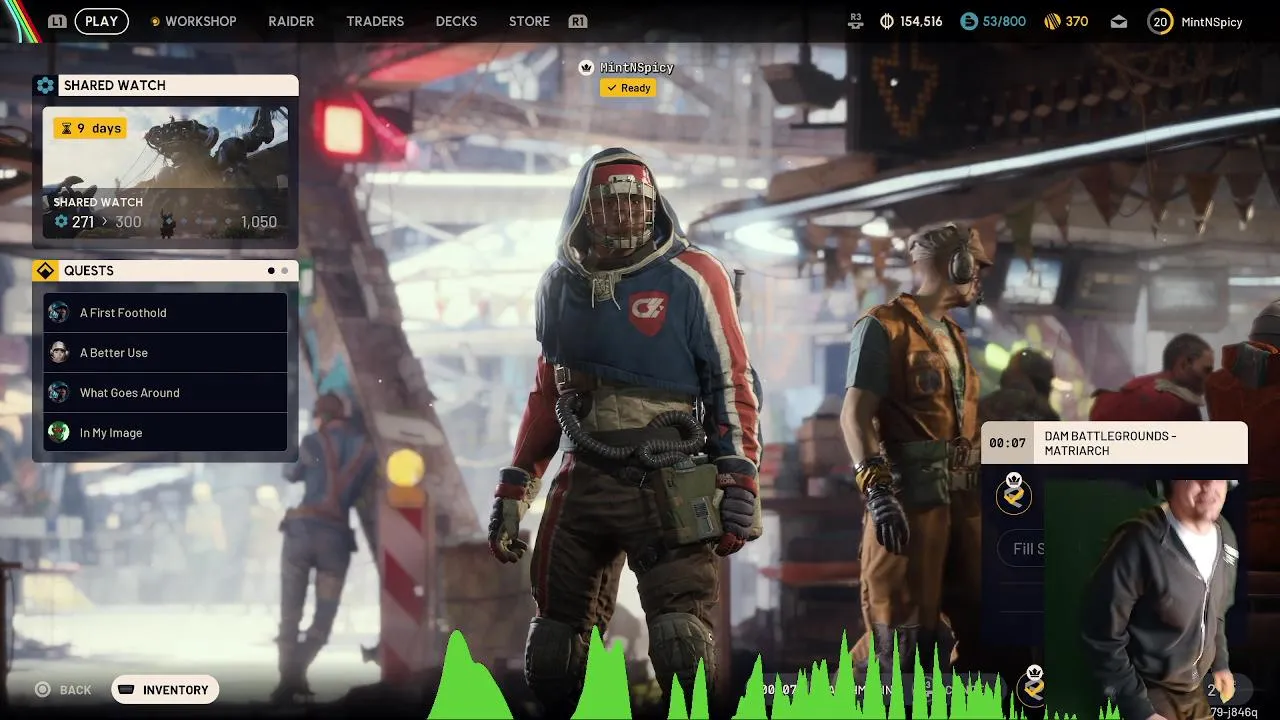Click the bottom party member emblem icon

[1034, 686]
